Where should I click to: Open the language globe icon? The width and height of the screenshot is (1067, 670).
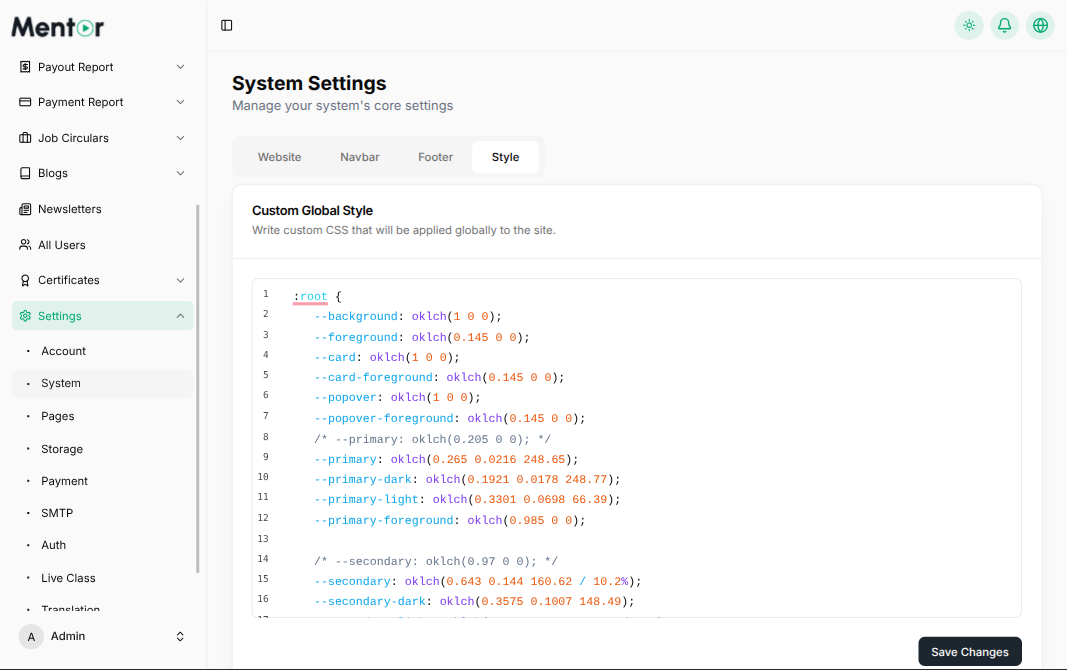(1040, 25)
